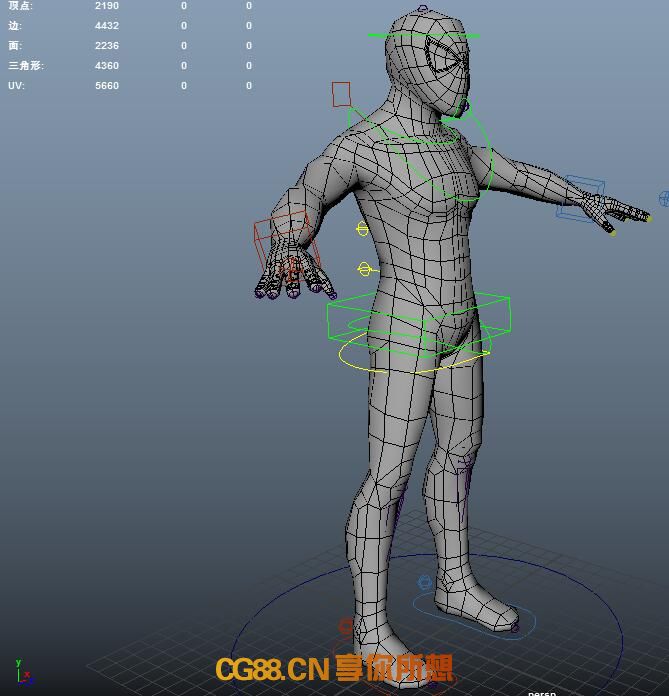Click the face count value 2236
669x696 pixels.
pos(107,46)
